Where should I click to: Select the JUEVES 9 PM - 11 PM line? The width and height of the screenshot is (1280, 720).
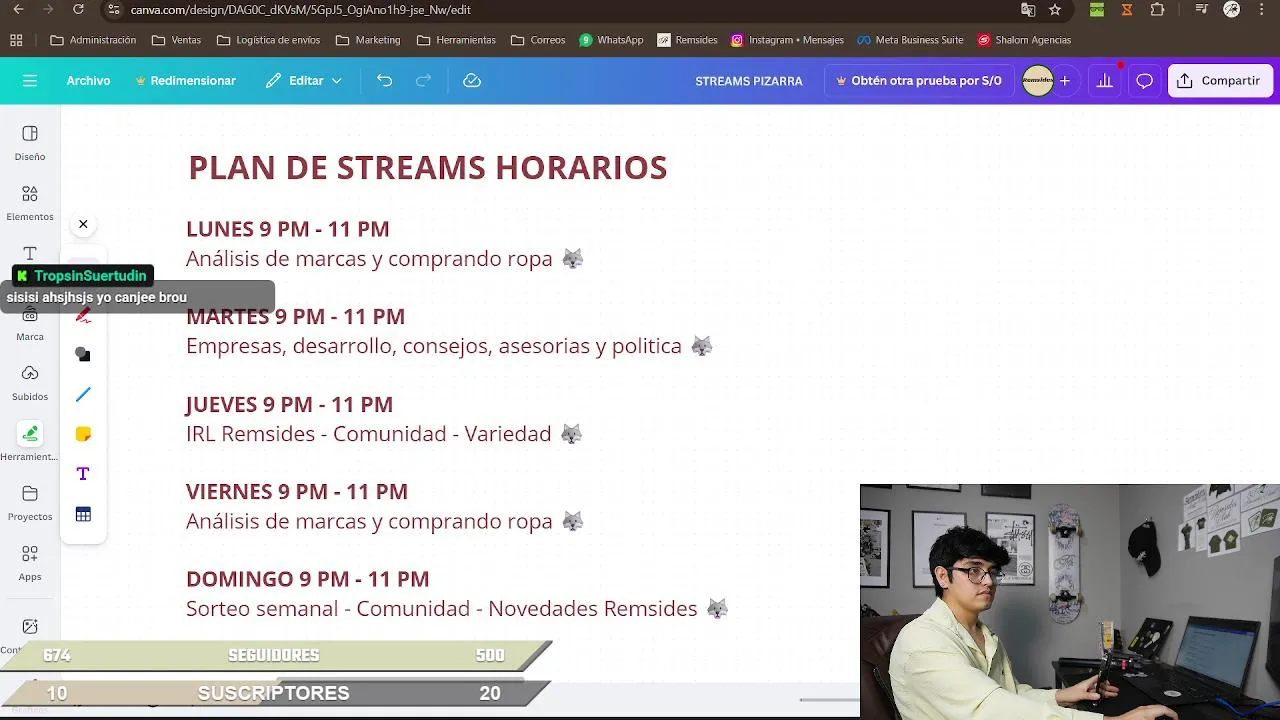289,405
